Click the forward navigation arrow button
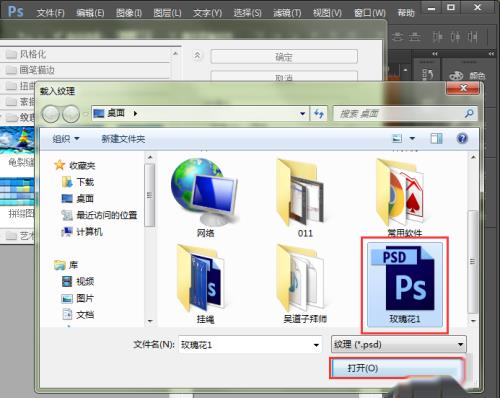Image resolution: width=500 pixels, height=398 pixels. point(71,114)
